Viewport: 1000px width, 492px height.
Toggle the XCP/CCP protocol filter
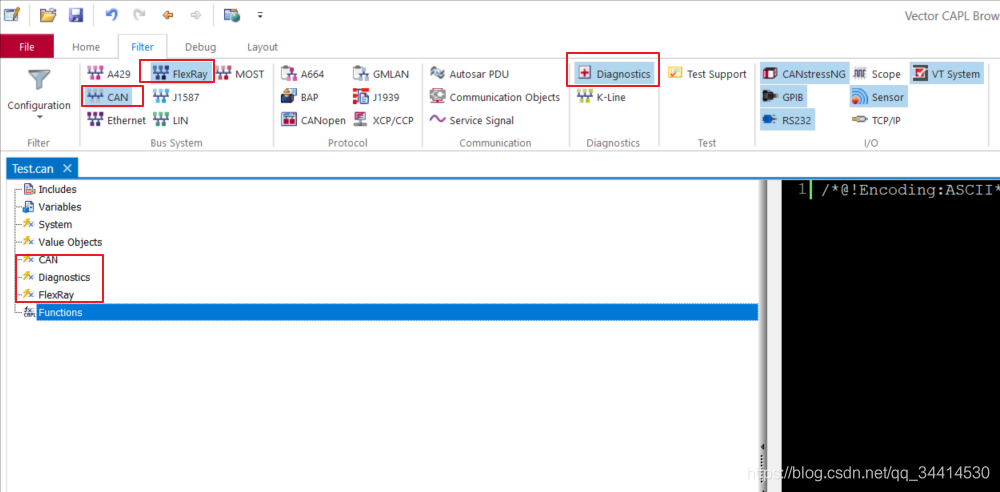click(x=383, y=120)
